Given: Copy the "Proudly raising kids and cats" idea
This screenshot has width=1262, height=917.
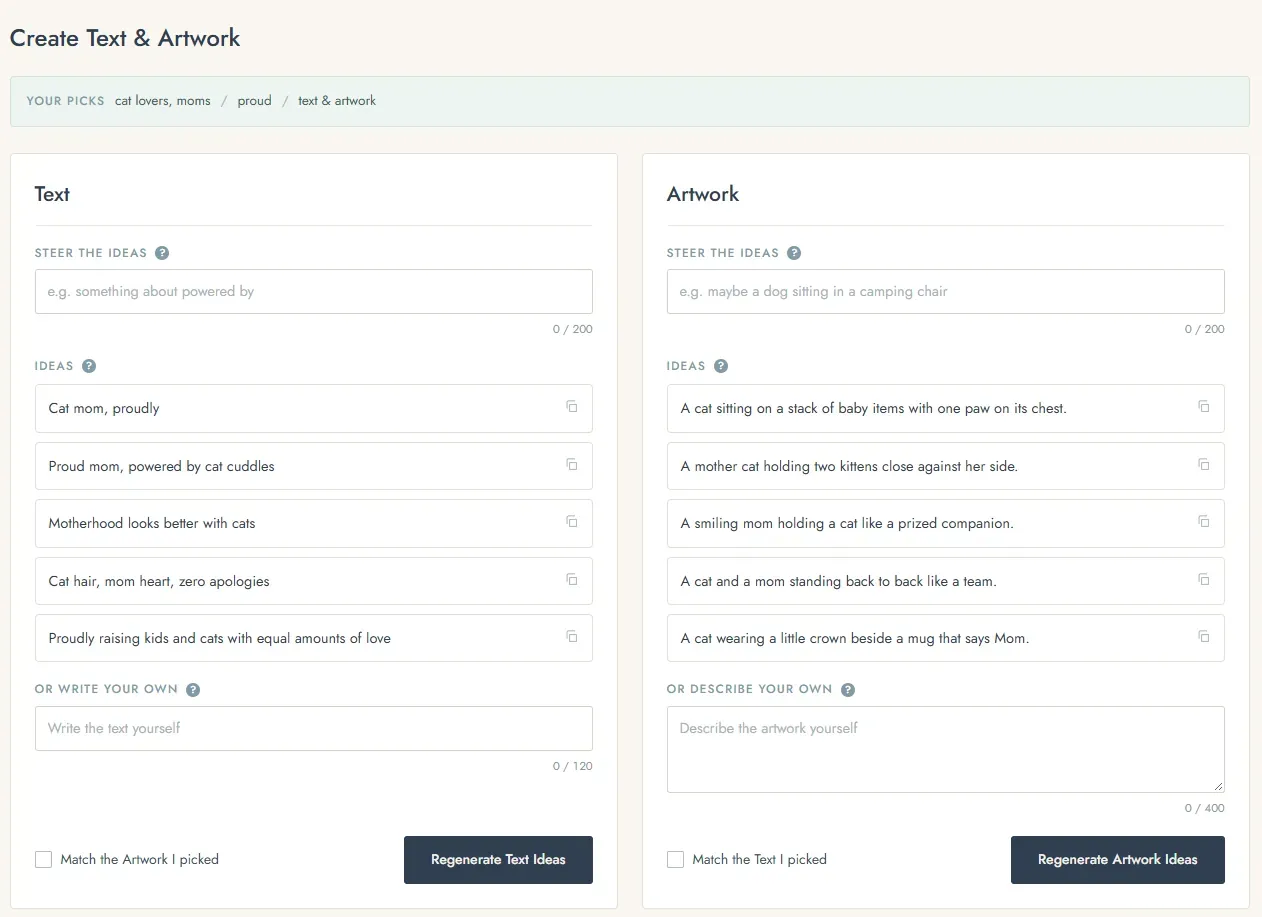Looking at the screenshot, I should coord(572,636).
